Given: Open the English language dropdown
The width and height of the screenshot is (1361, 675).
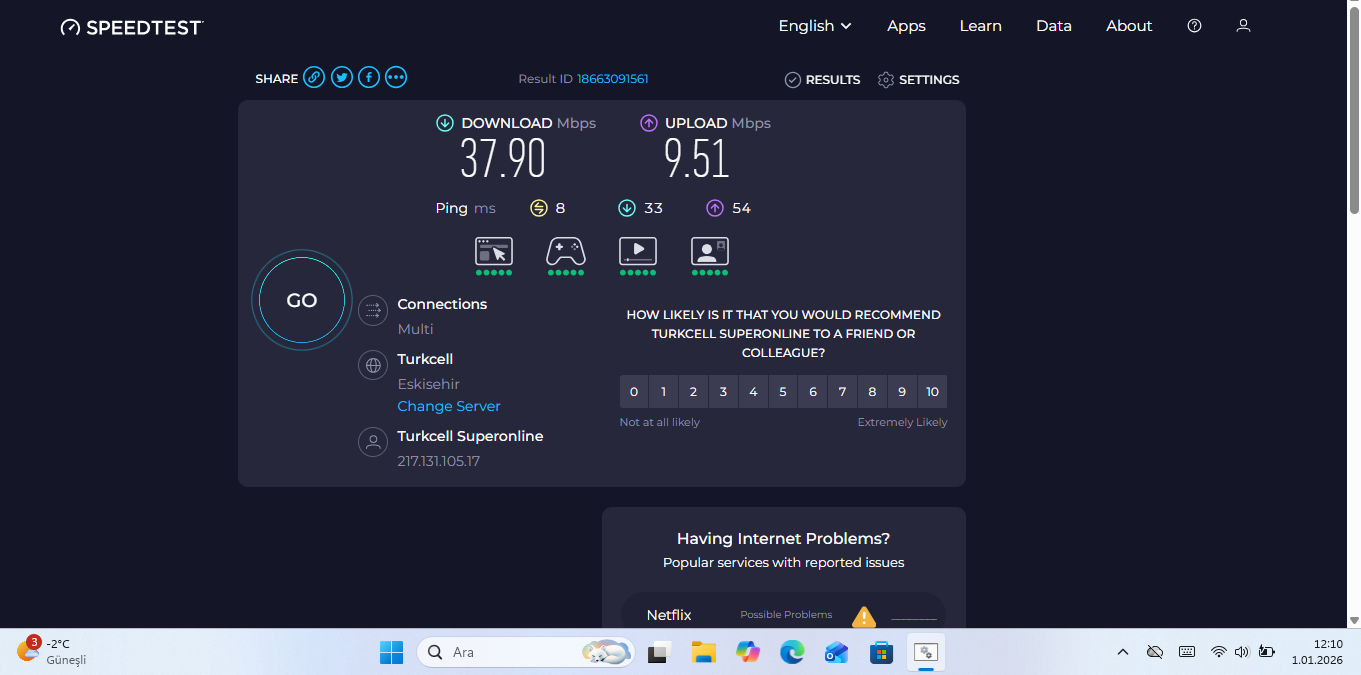Looking at the screenshot, I should 815,26.
